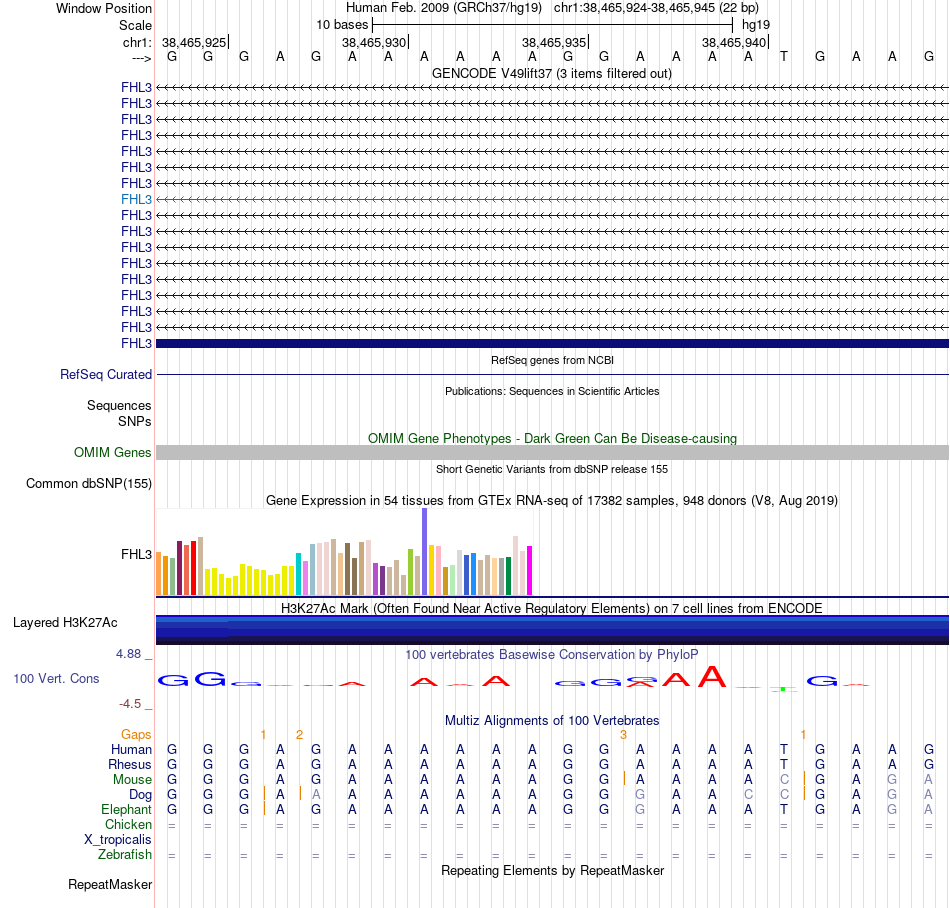Click the Layered H3K27Ac label

tap(65, 623)
